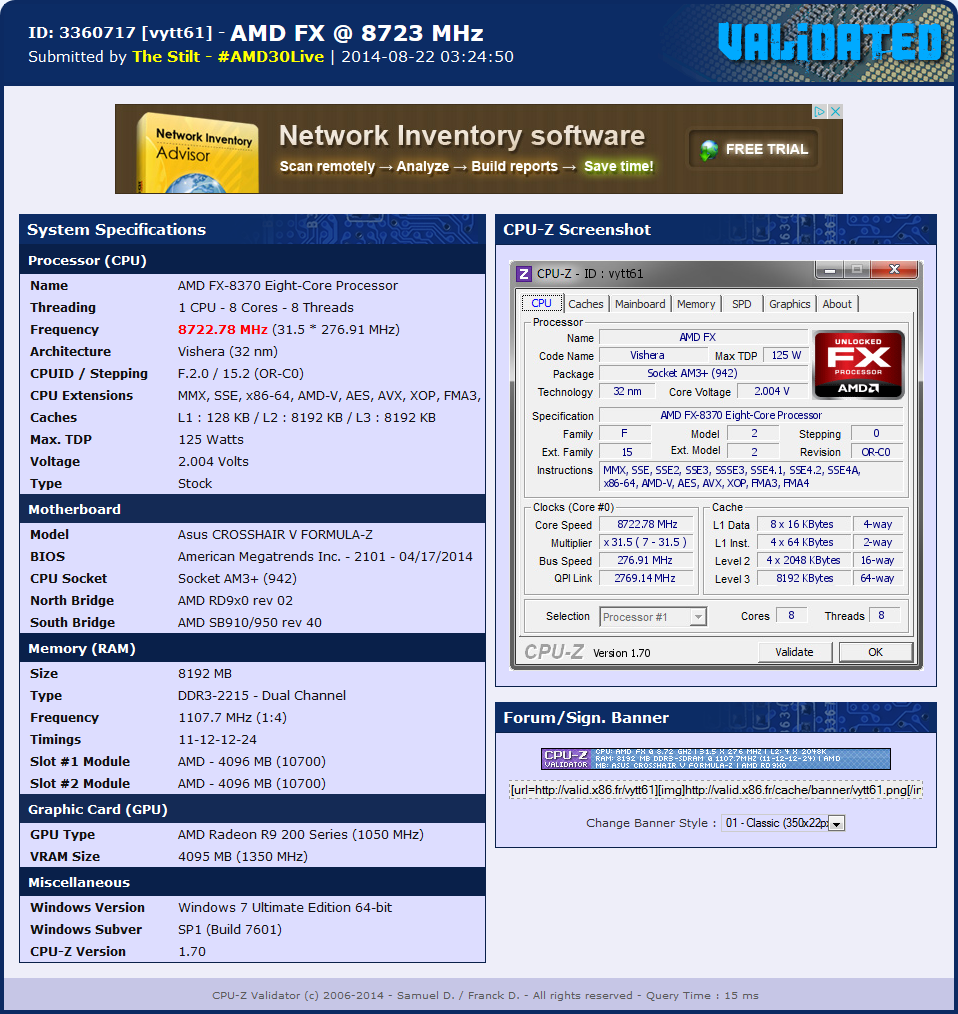
Task: Minimize the CPU-Z window
Action: point(829,270)
